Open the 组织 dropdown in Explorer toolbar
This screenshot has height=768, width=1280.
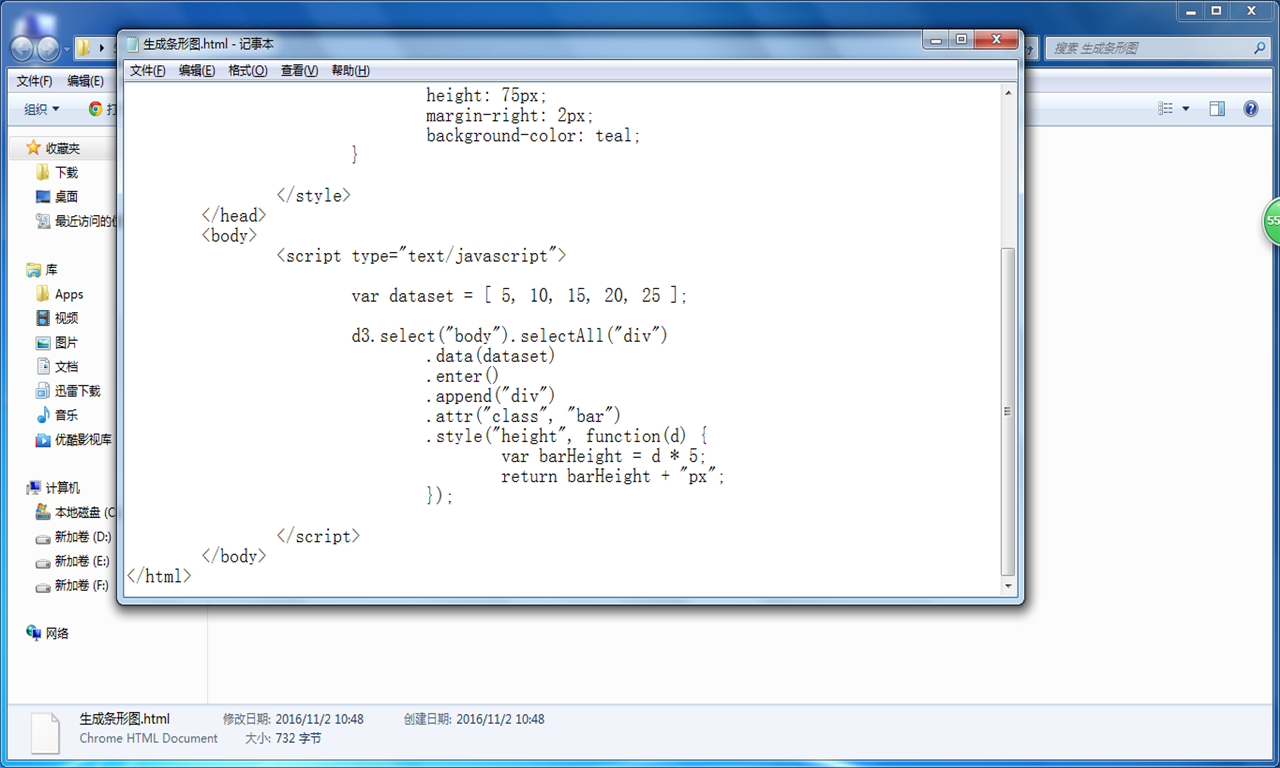click(42, 109)
